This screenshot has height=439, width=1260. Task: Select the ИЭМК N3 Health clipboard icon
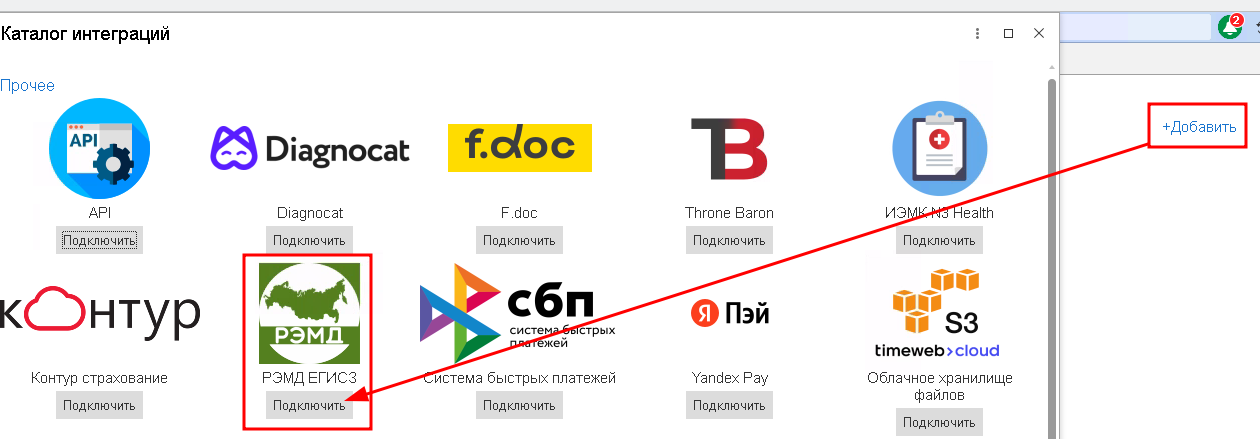939,149
